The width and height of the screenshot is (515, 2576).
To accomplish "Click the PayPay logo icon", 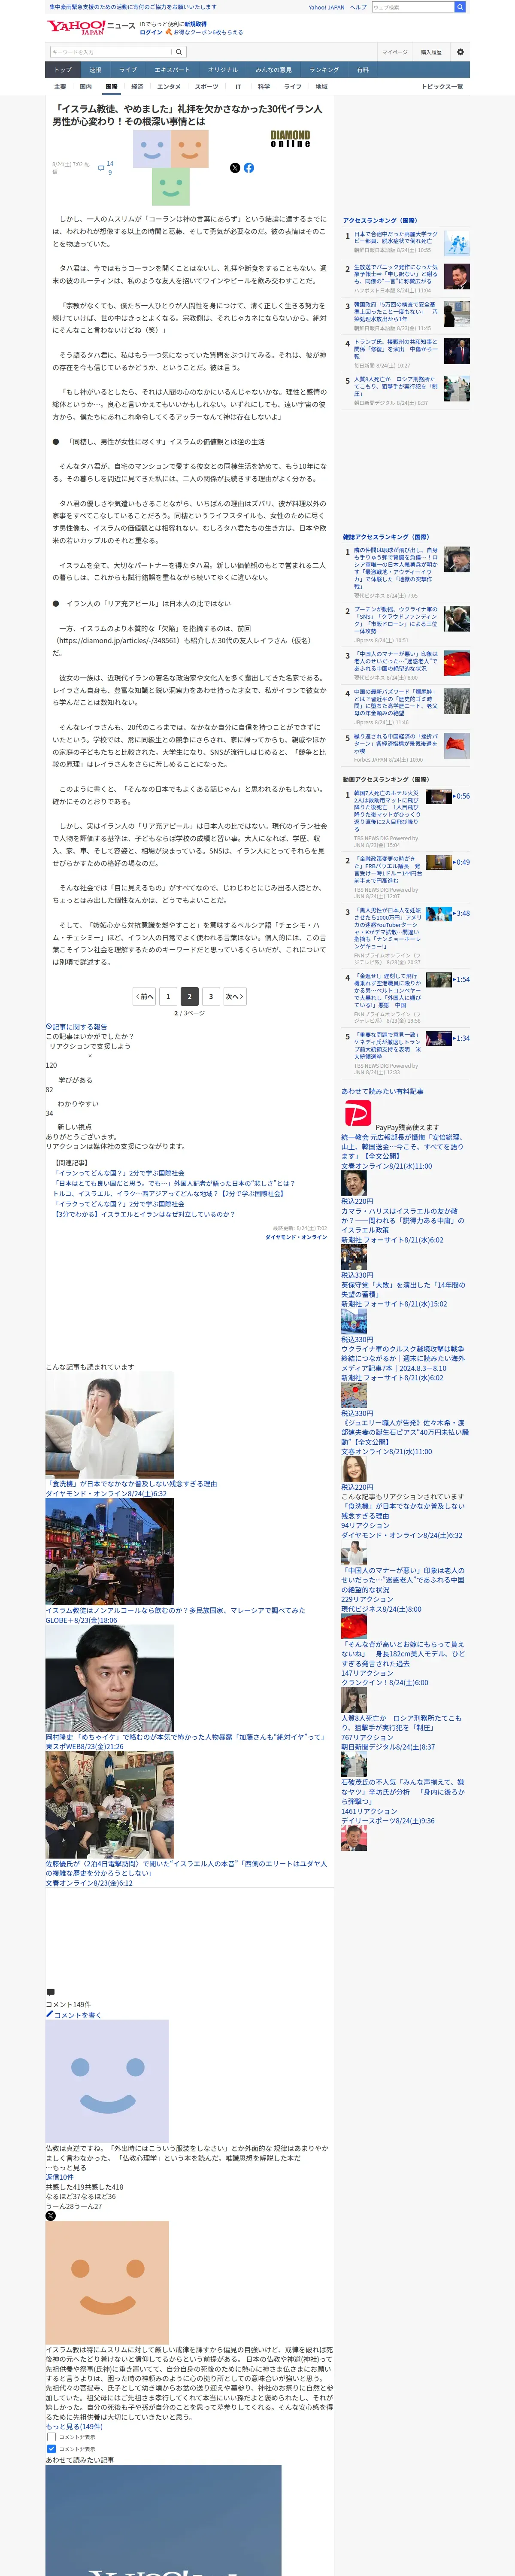I will [357, 1112].
